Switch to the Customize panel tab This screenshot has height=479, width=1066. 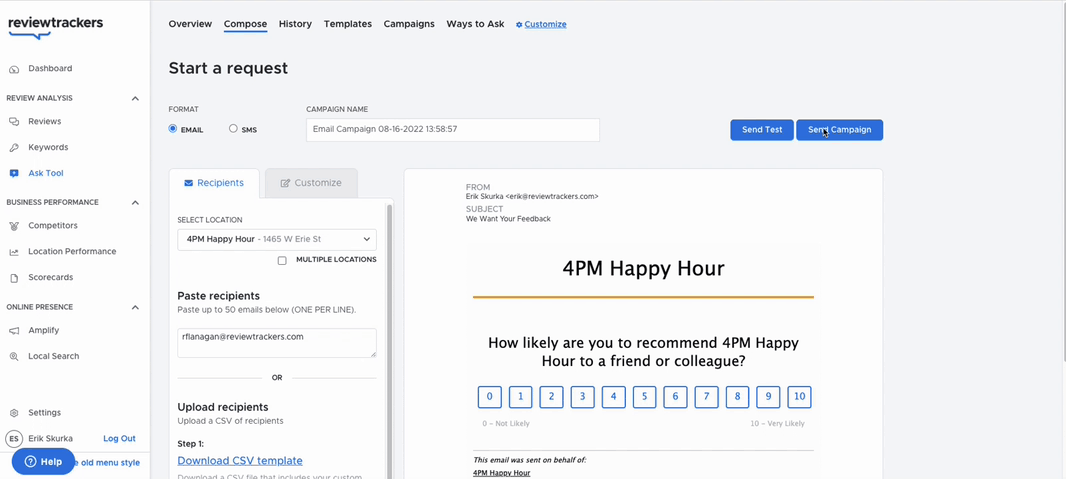(x=311, y=183)
